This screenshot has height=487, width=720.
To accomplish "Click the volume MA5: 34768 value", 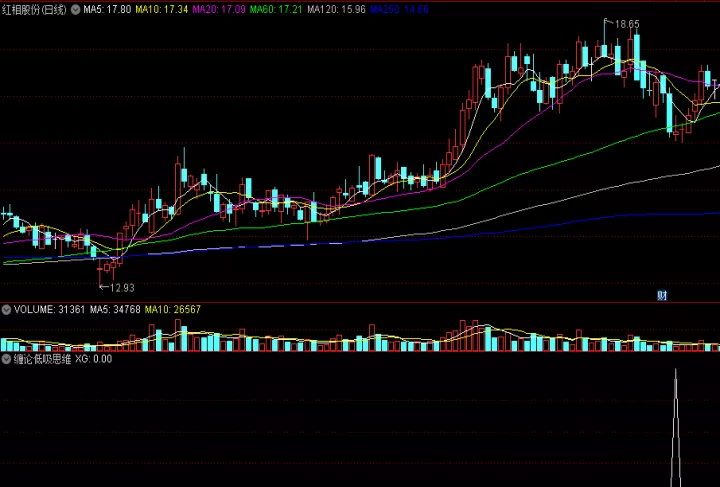I will click(115, 310).
